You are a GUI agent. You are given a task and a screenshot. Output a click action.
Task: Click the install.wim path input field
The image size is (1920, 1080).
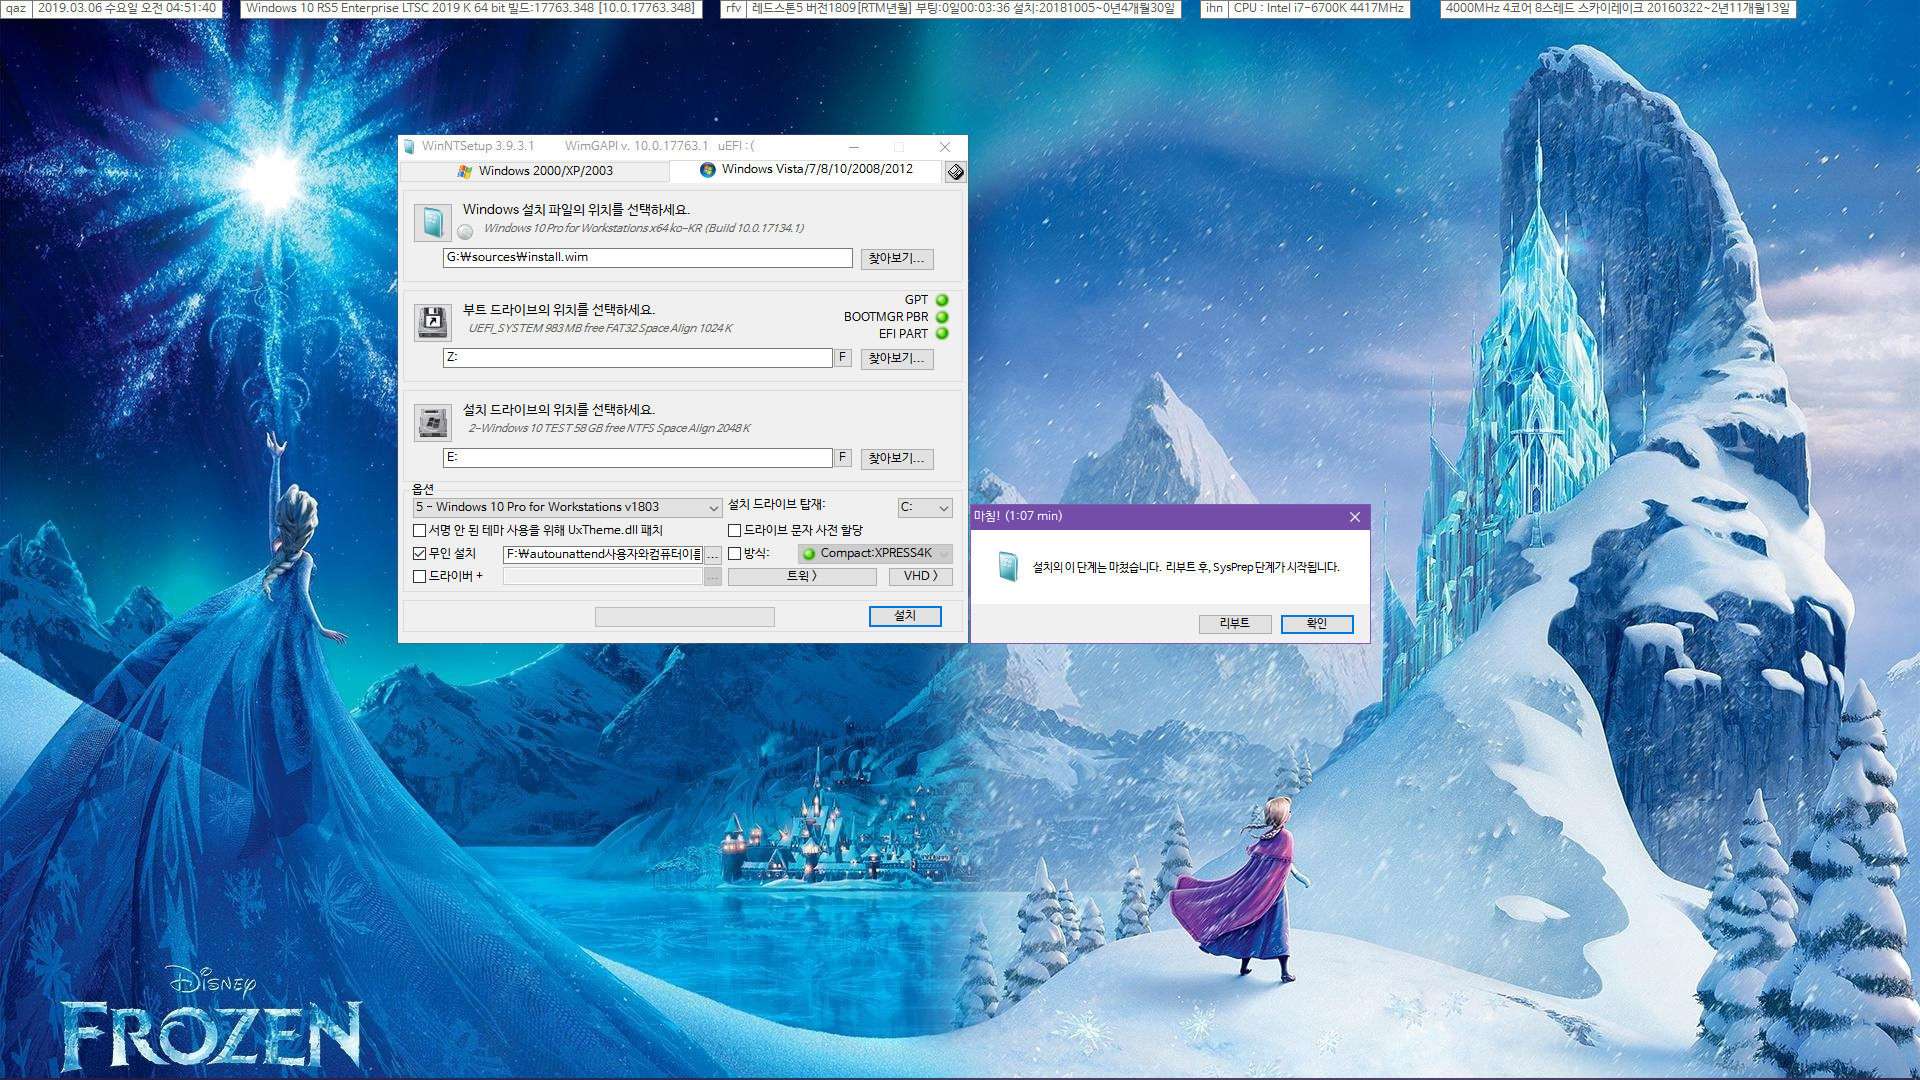[x=648, y=258]
